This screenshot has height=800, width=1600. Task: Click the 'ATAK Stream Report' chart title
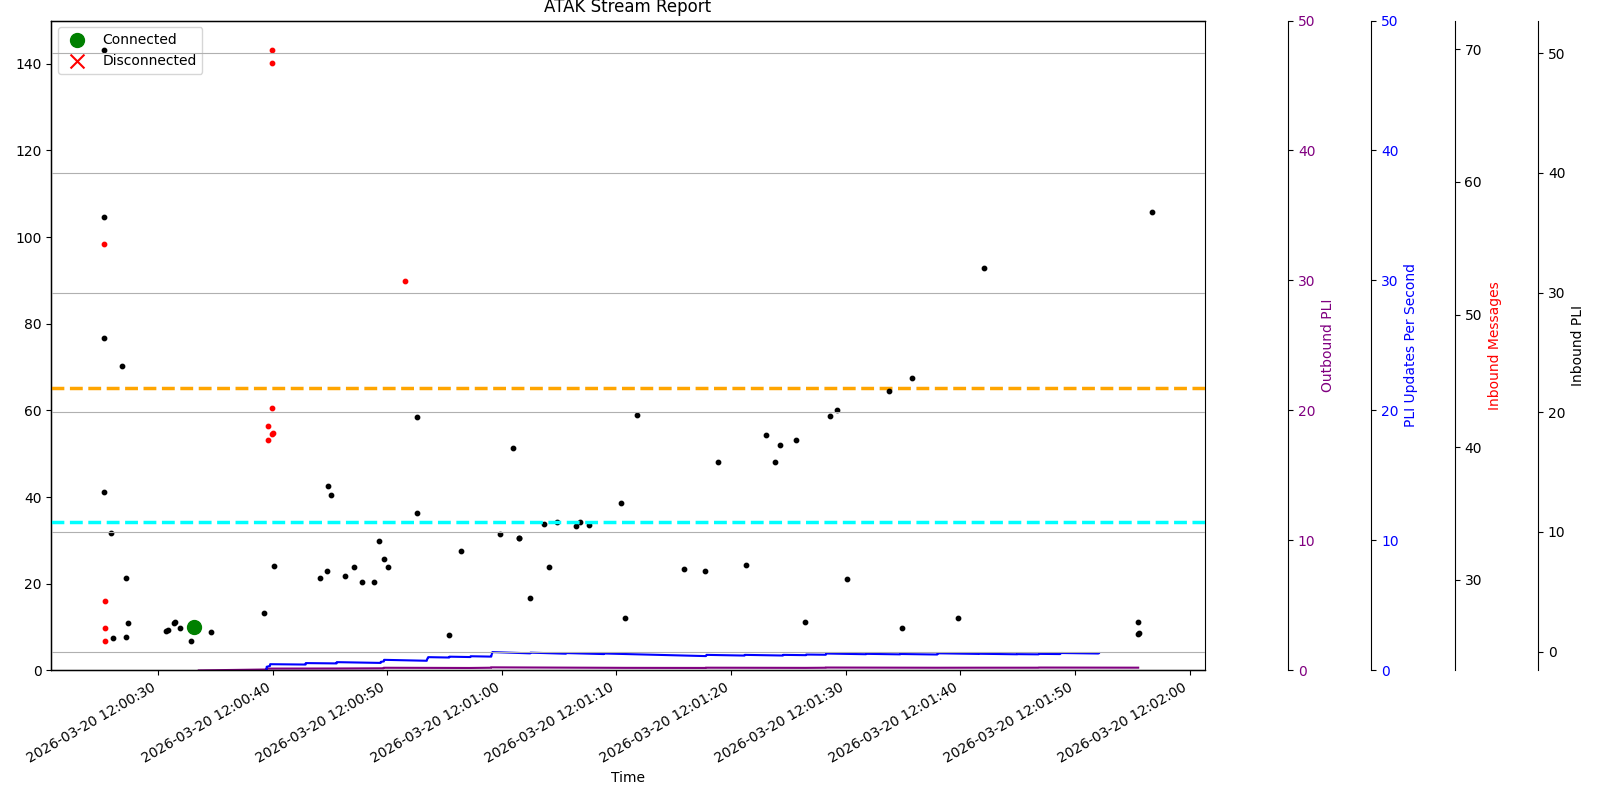point(627,8)
